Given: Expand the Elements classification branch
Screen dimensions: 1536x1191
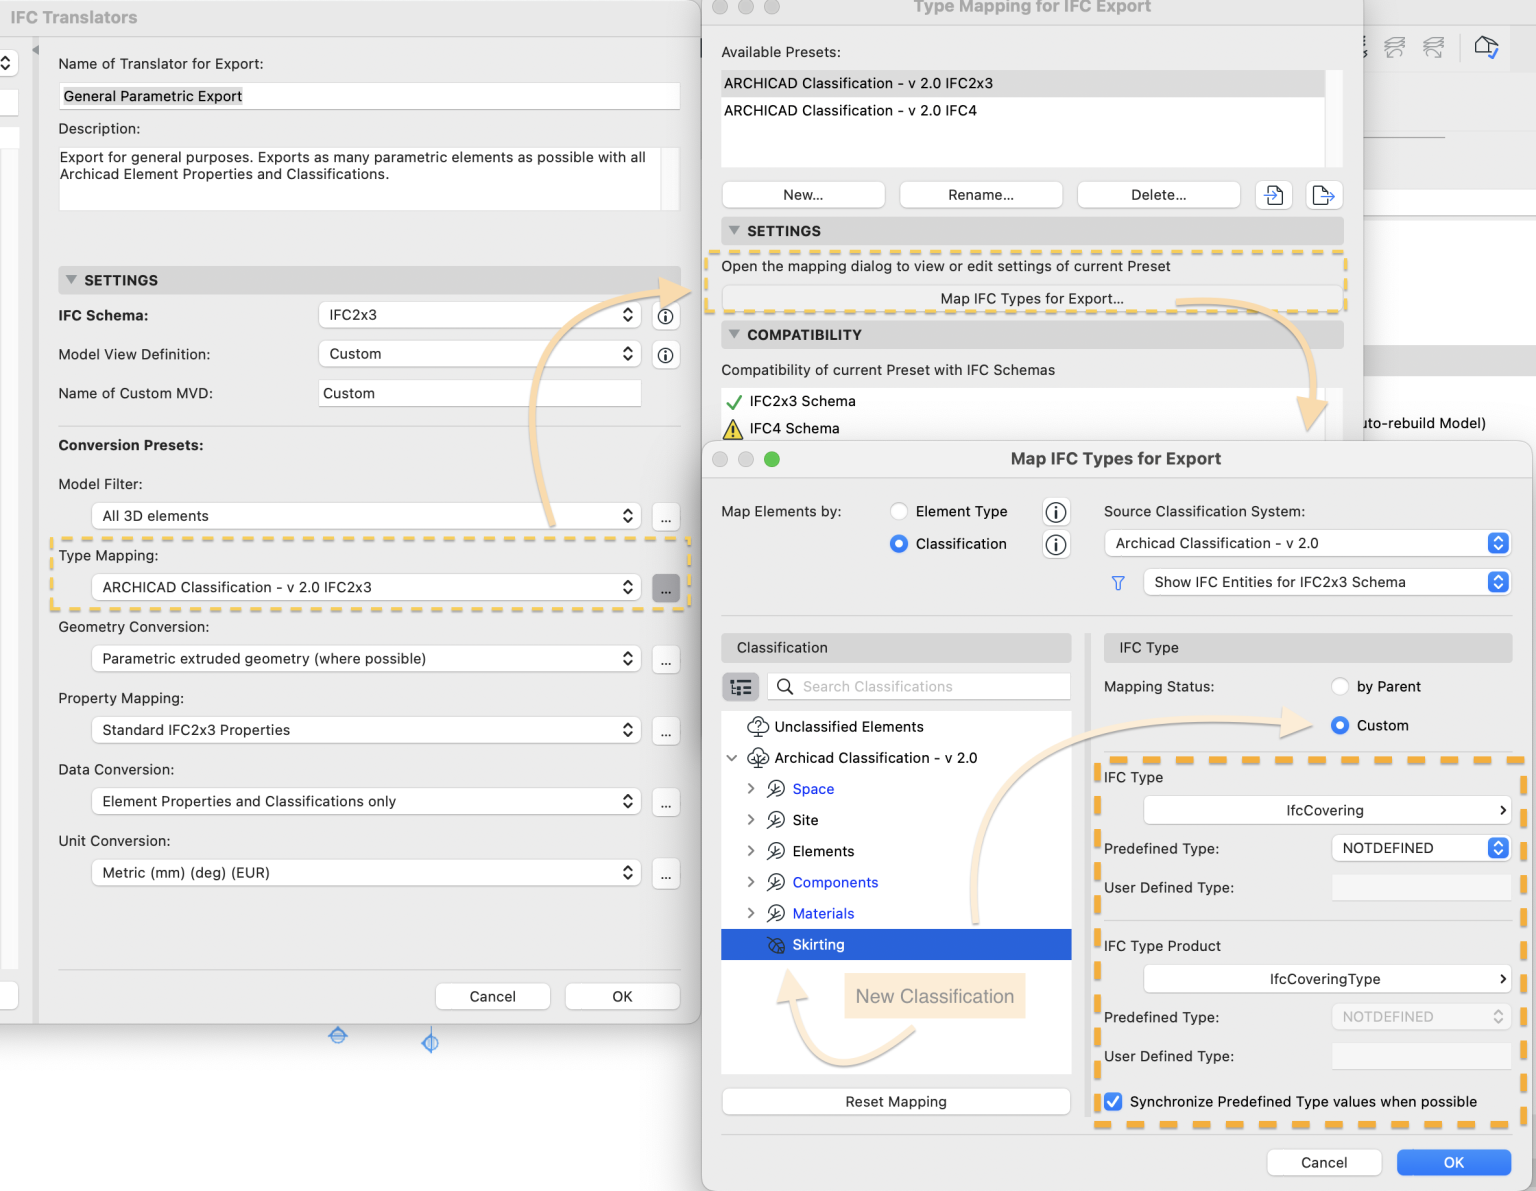Looking at the screenshot, I should (x=751, y=851).
